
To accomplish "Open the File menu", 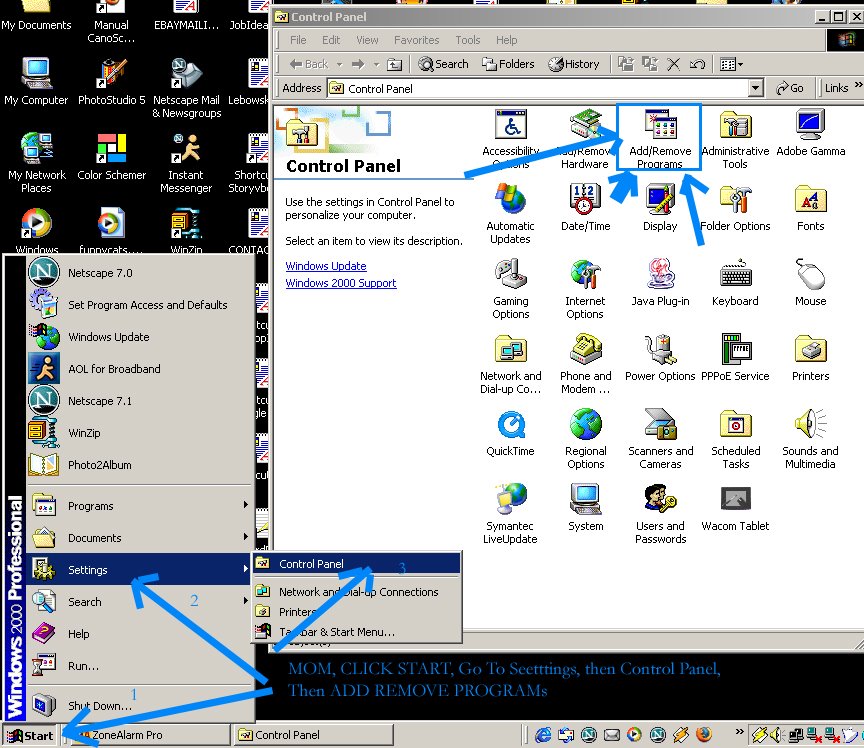I will pos(298,40).
